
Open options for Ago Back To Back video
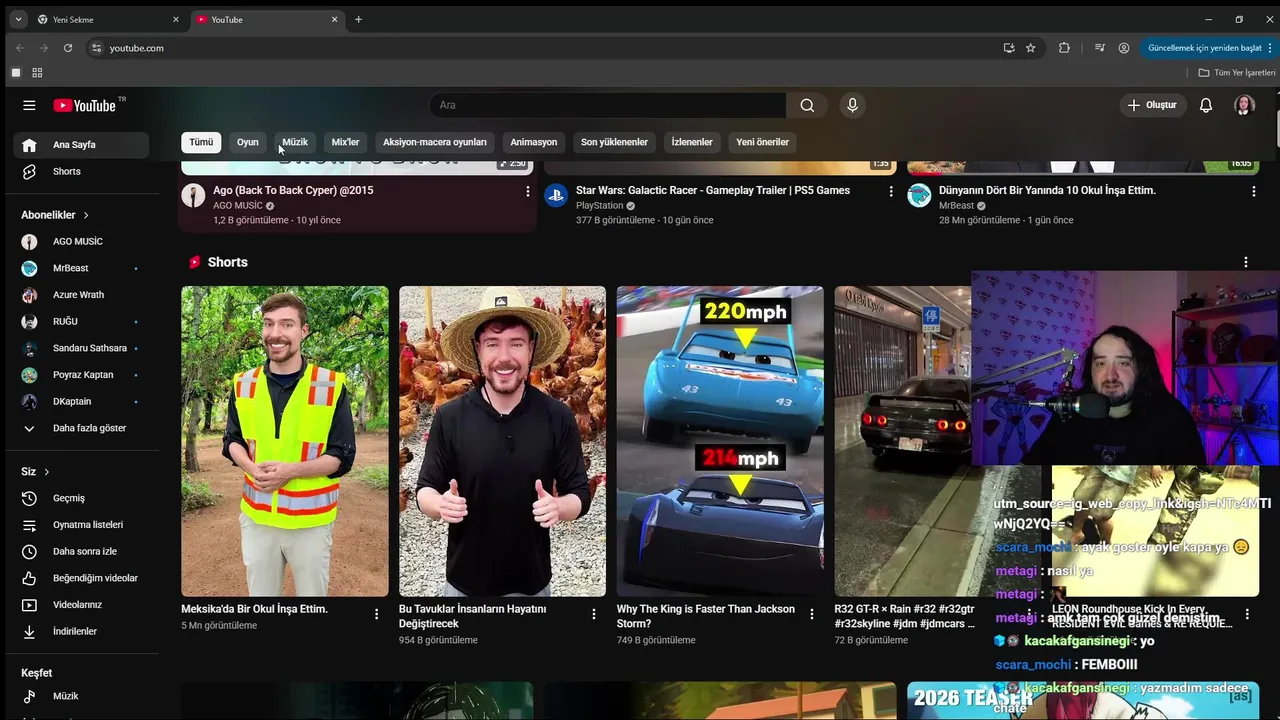528,192
